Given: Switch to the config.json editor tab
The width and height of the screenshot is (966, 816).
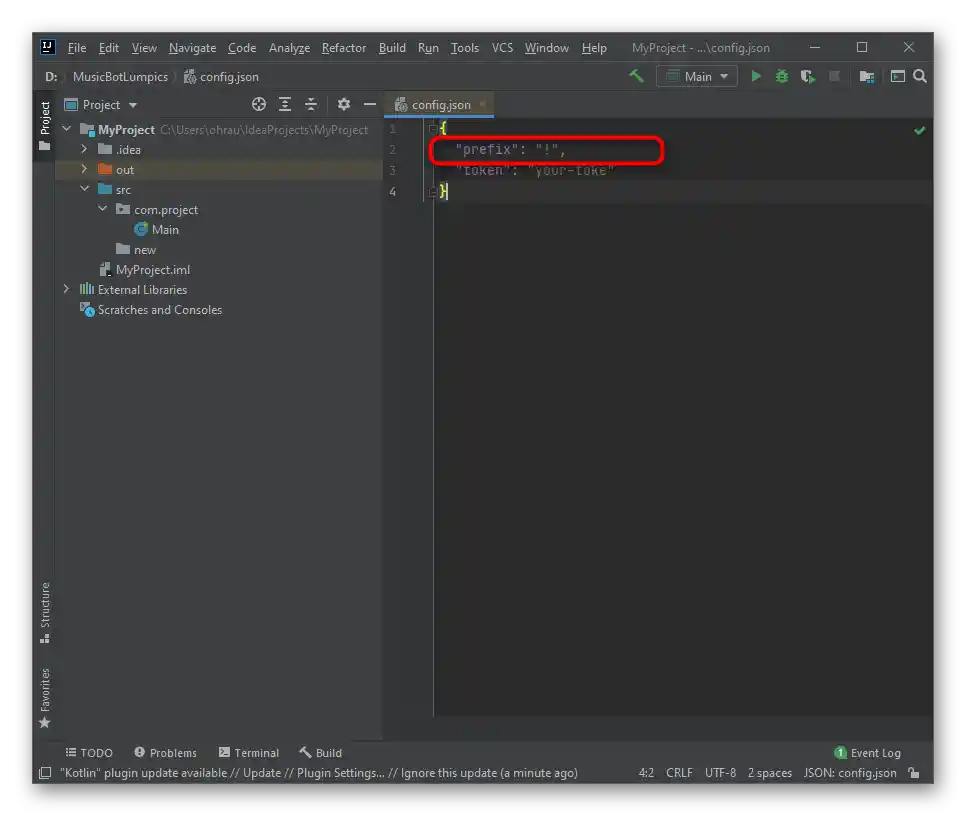Looking at the screenshot, I should 440,105.
